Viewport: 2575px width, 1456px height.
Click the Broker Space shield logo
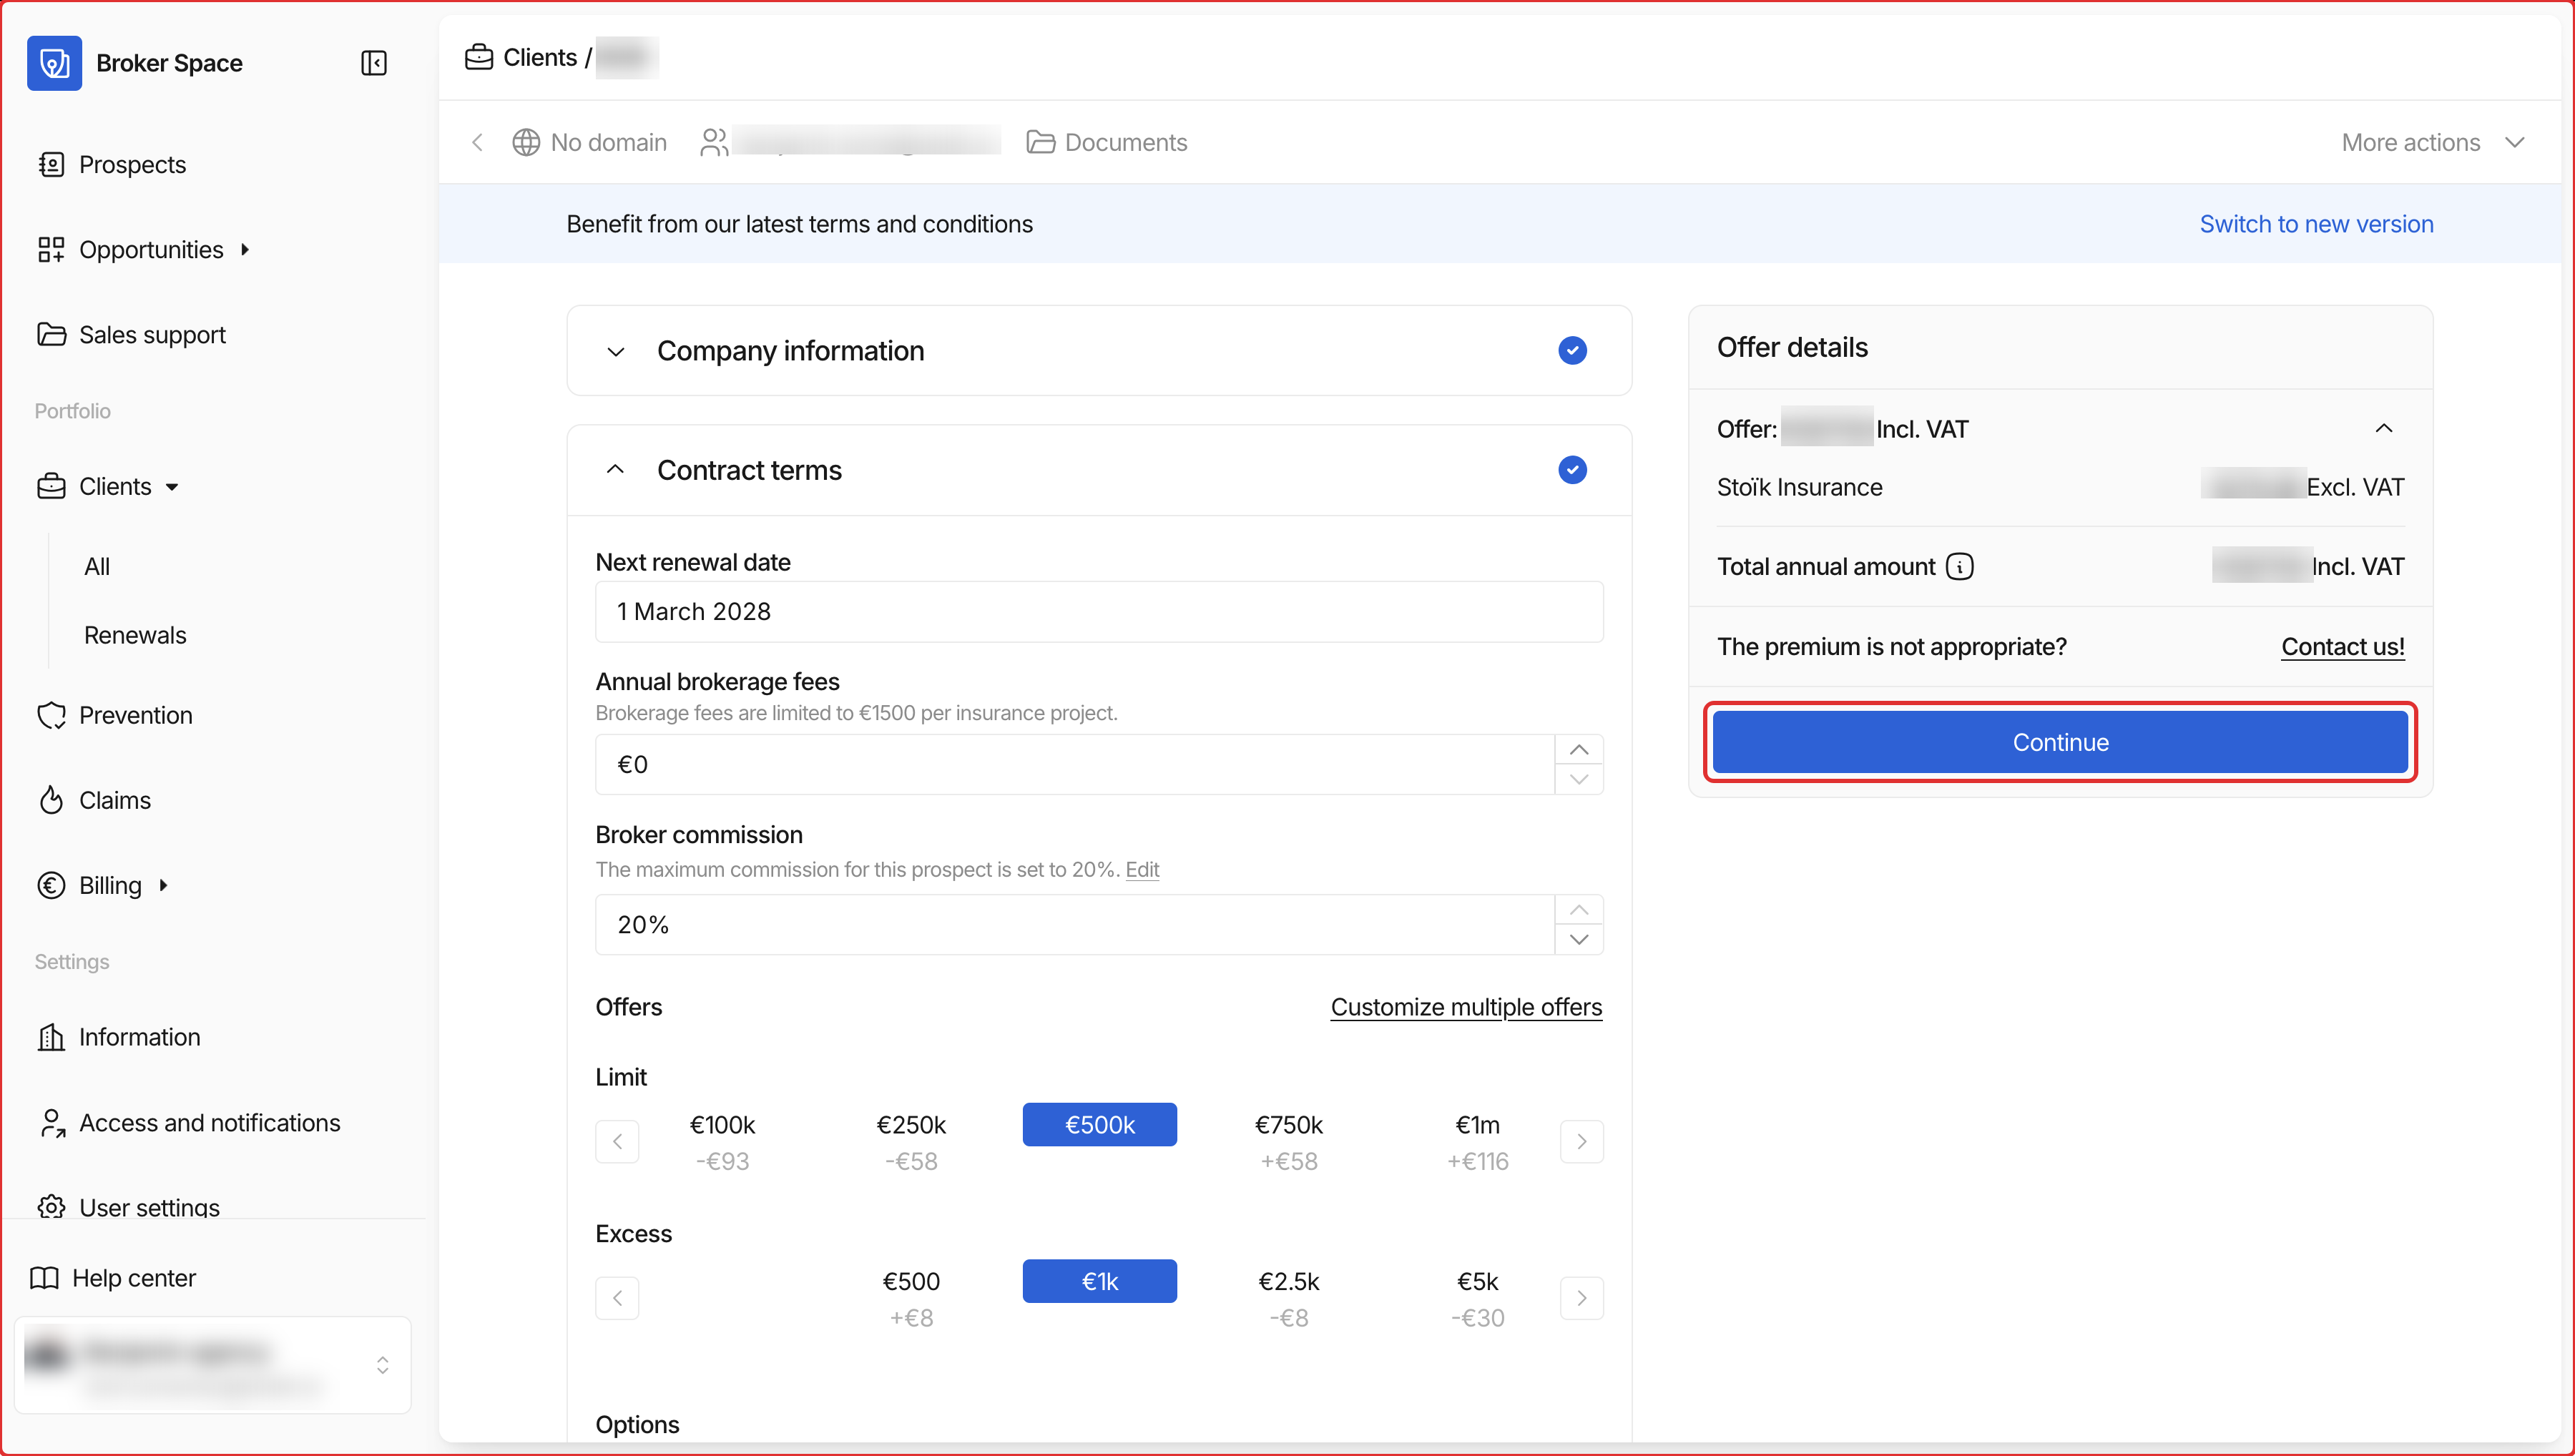pos(54,63)
